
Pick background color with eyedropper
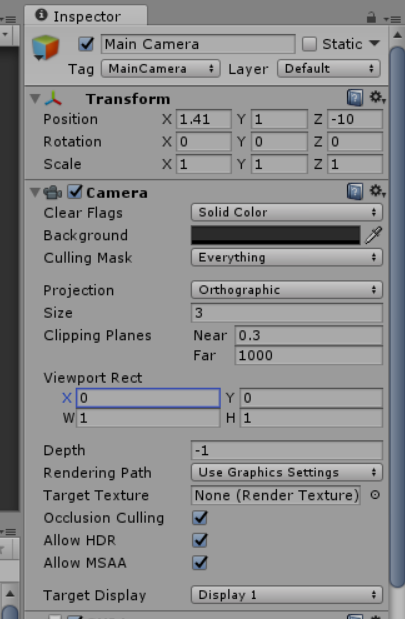[373, 235]
